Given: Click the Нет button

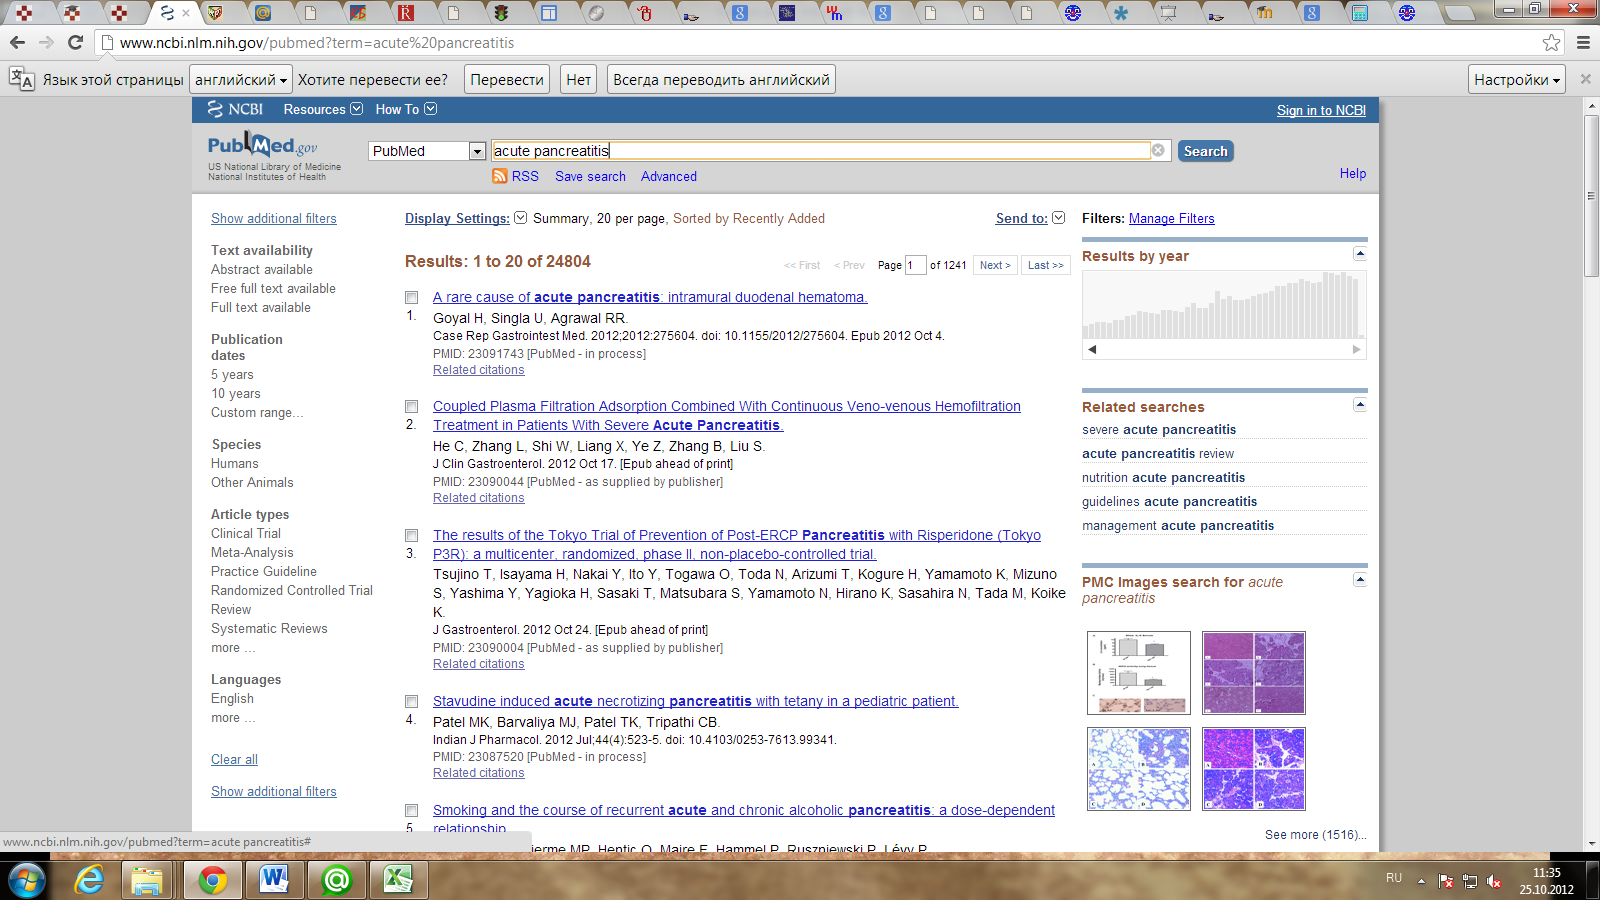Looking at the screenshot, I should click(578, 79).
